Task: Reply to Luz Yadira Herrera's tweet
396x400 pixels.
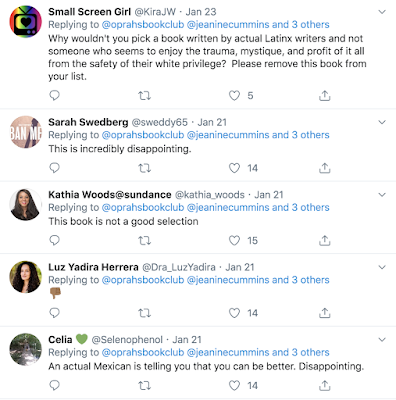Action: [54, 313]
